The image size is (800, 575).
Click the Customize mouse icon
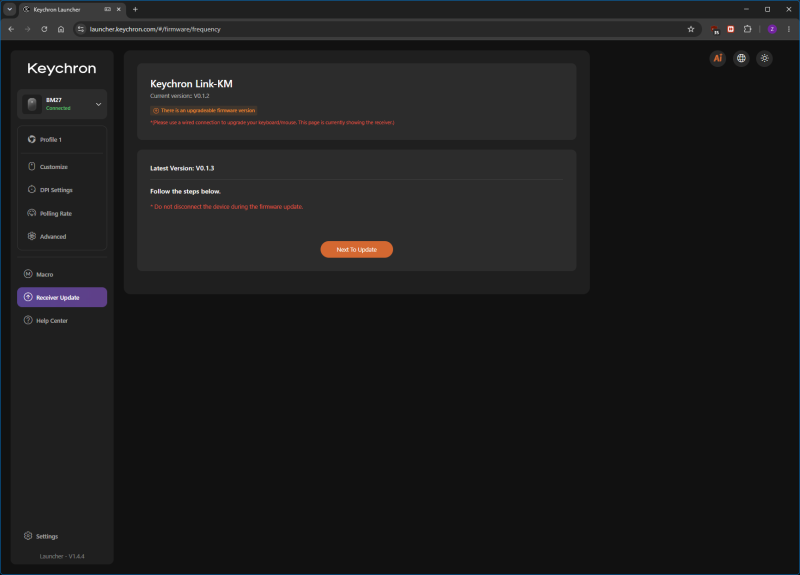coord(32,166)
